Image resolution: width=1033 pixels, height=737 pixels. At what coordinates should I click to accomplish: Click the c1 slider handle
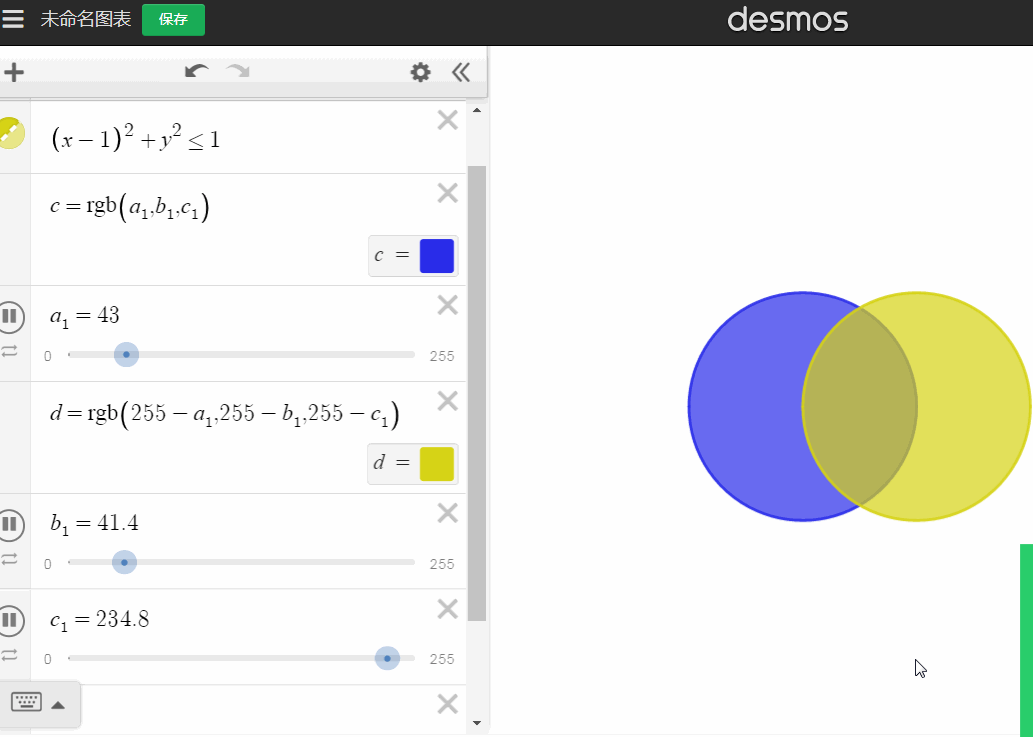pos(387,658)
